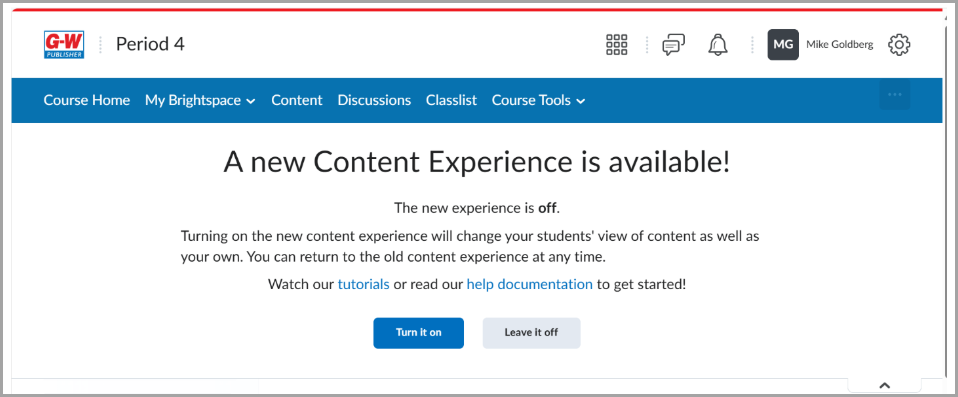The width and height of the screenshot is (958, 397).
Task: Click the G-W Publisher logo
Action: pos(64,45)
